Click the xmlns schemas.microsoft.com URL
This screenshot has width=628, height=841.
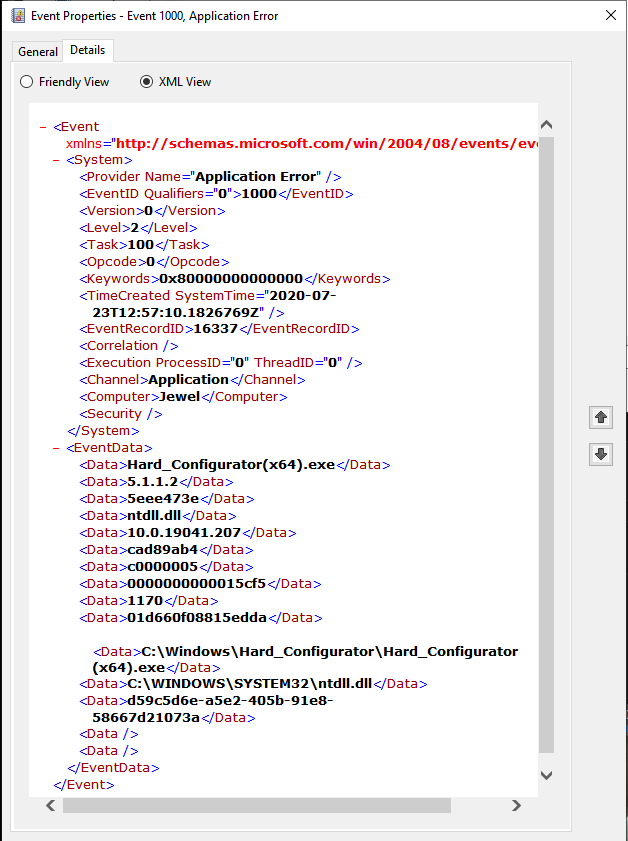[327, 144]
